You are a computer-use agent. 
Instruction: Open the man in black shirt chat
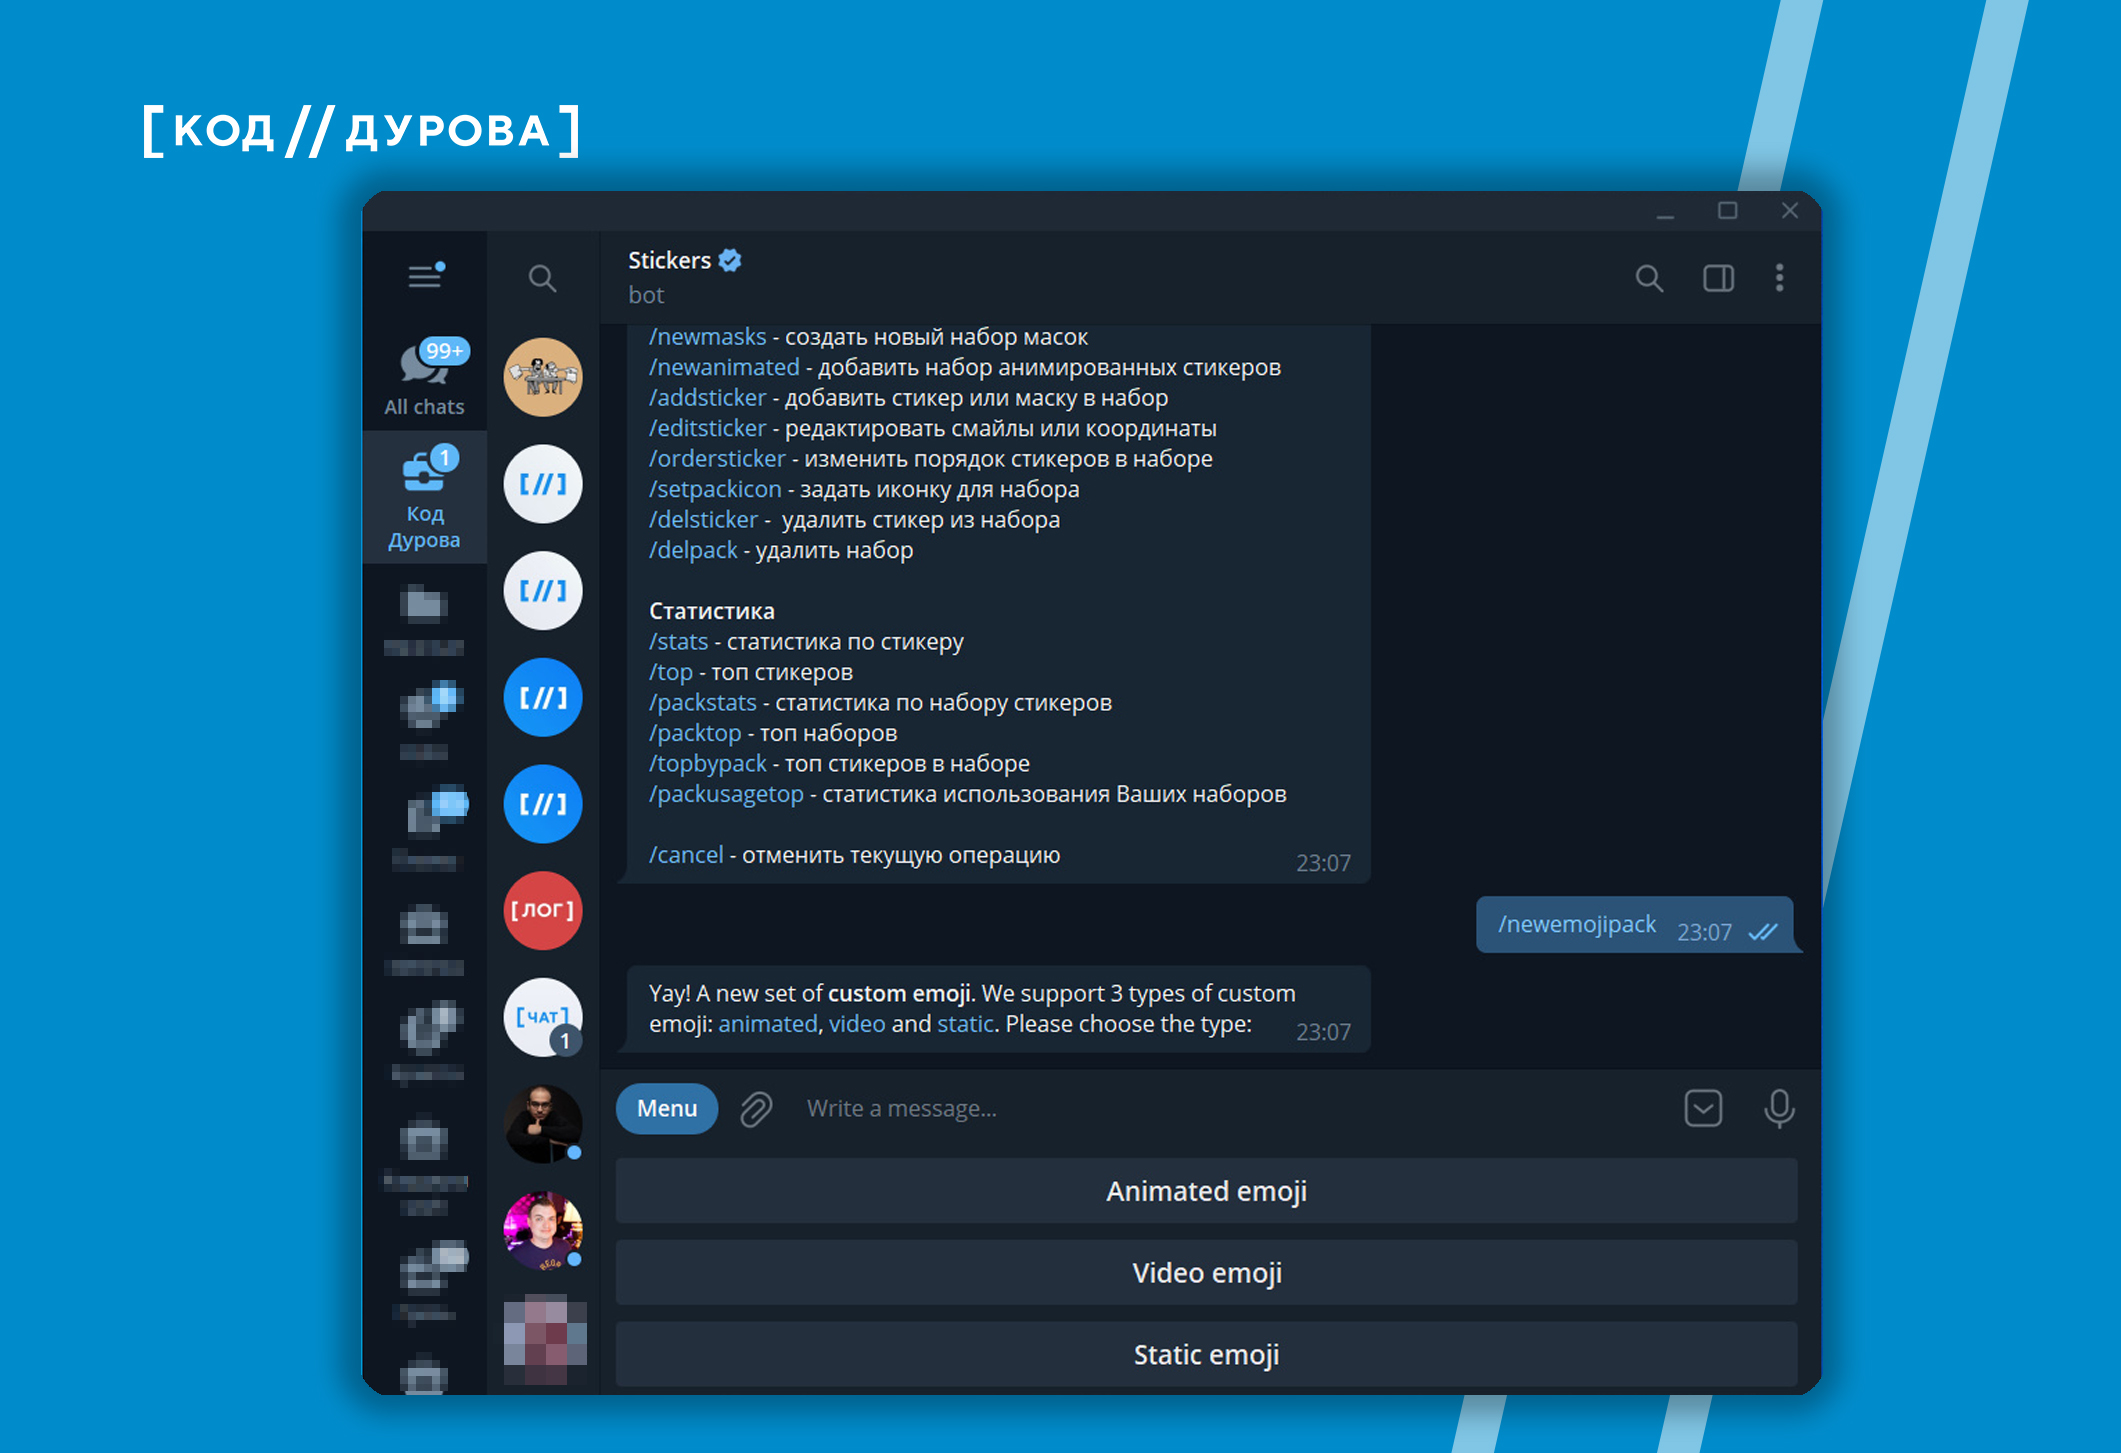[543, 1124]
